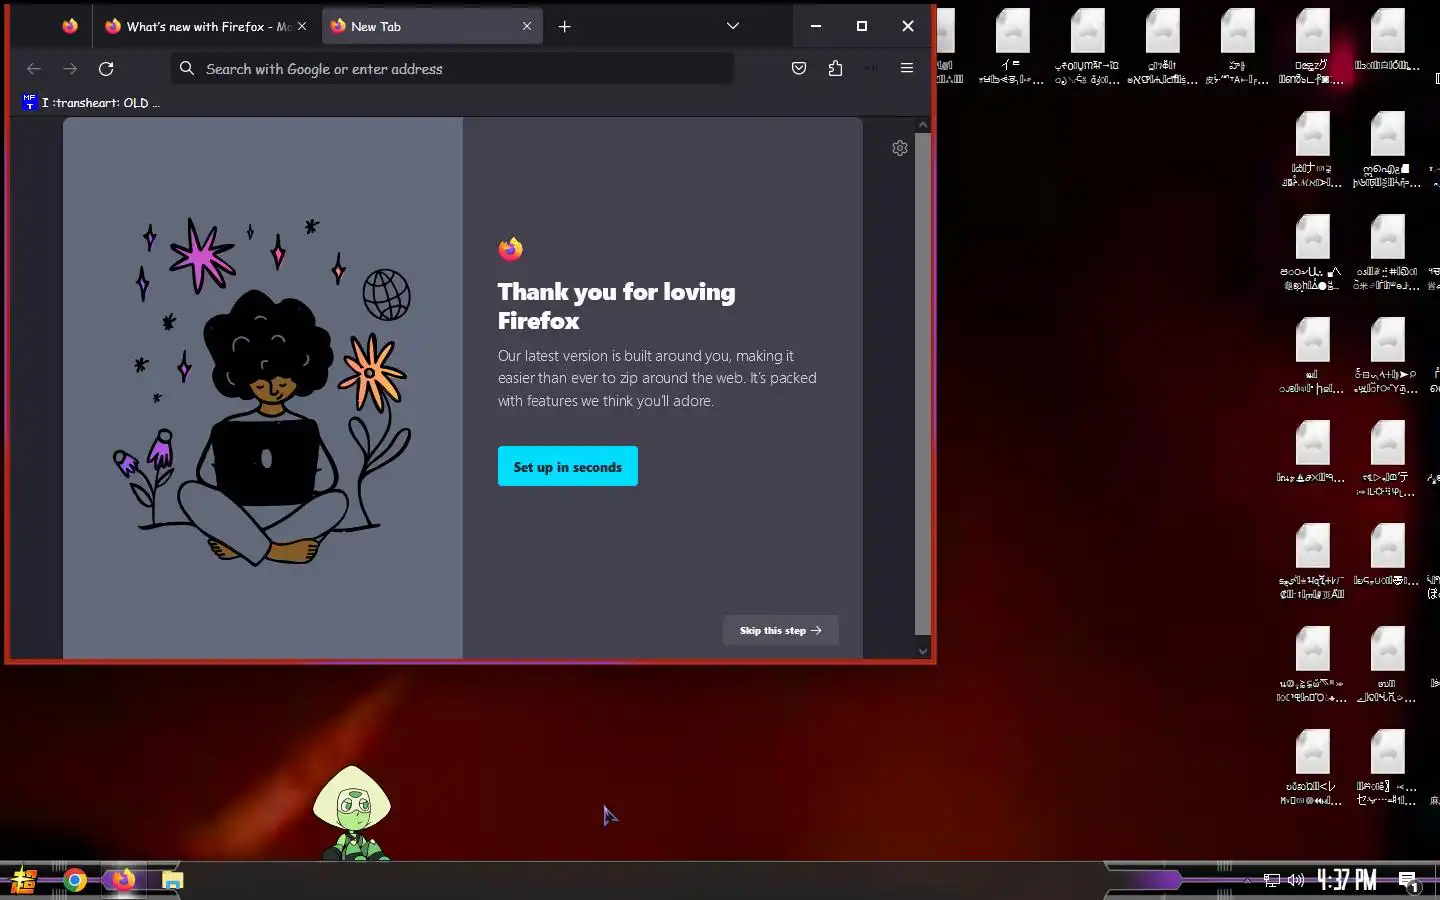The height and width of the screenshot is (900, 1440).
Task: Launch Google Chrome from the taskbar
Action: coord(75,881)
